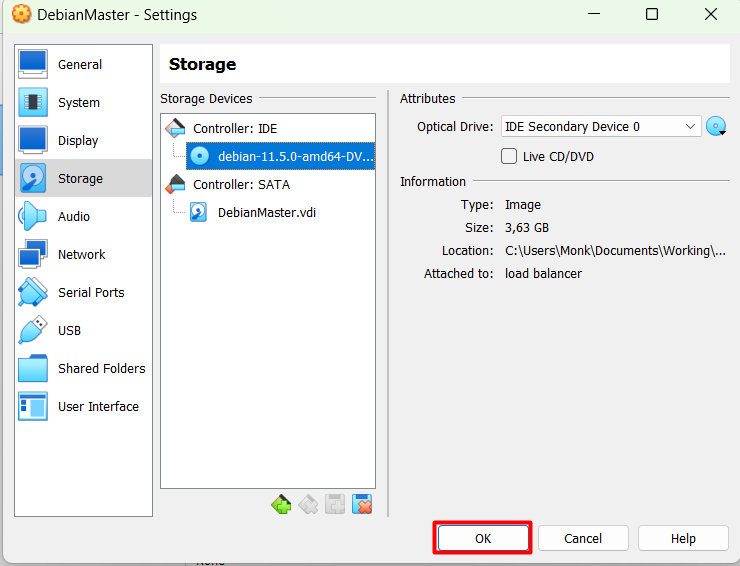This screenshot has height=566, width=740.
Task: Minimize the Settings window
Action: tap(594, 14)
